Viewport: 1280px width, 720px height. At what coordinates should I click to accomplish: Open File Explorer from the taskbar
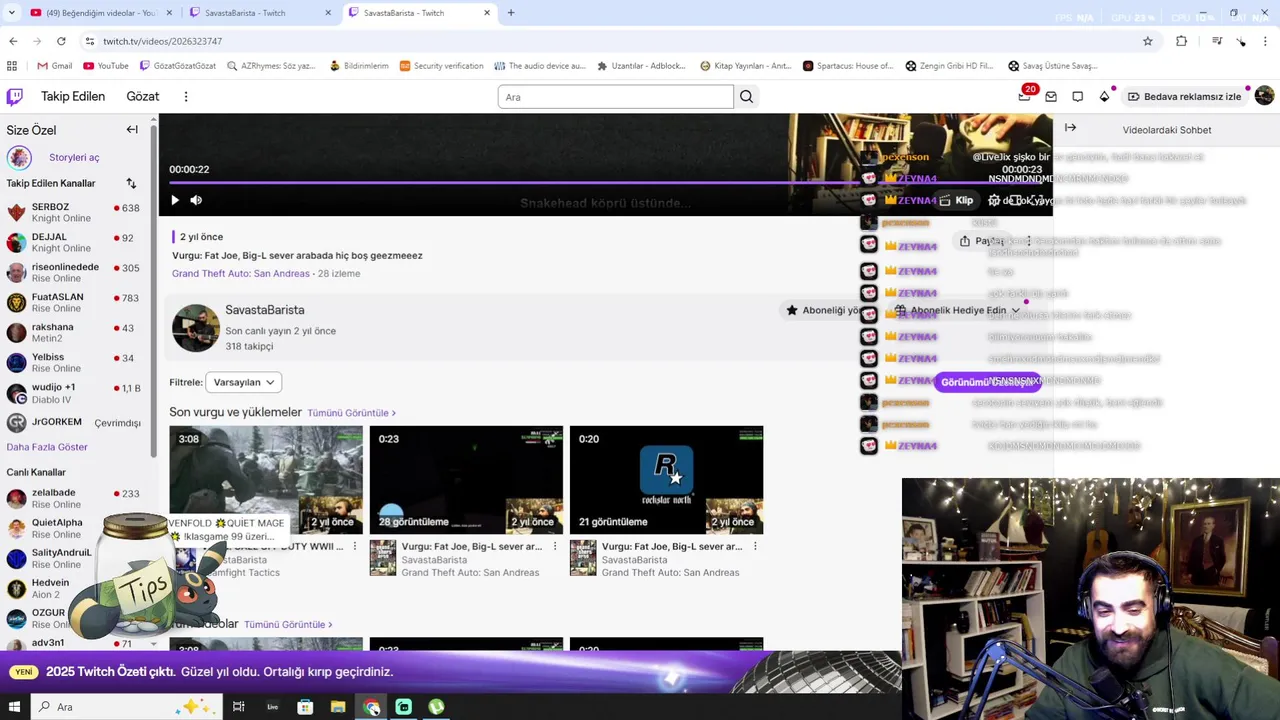338,707
